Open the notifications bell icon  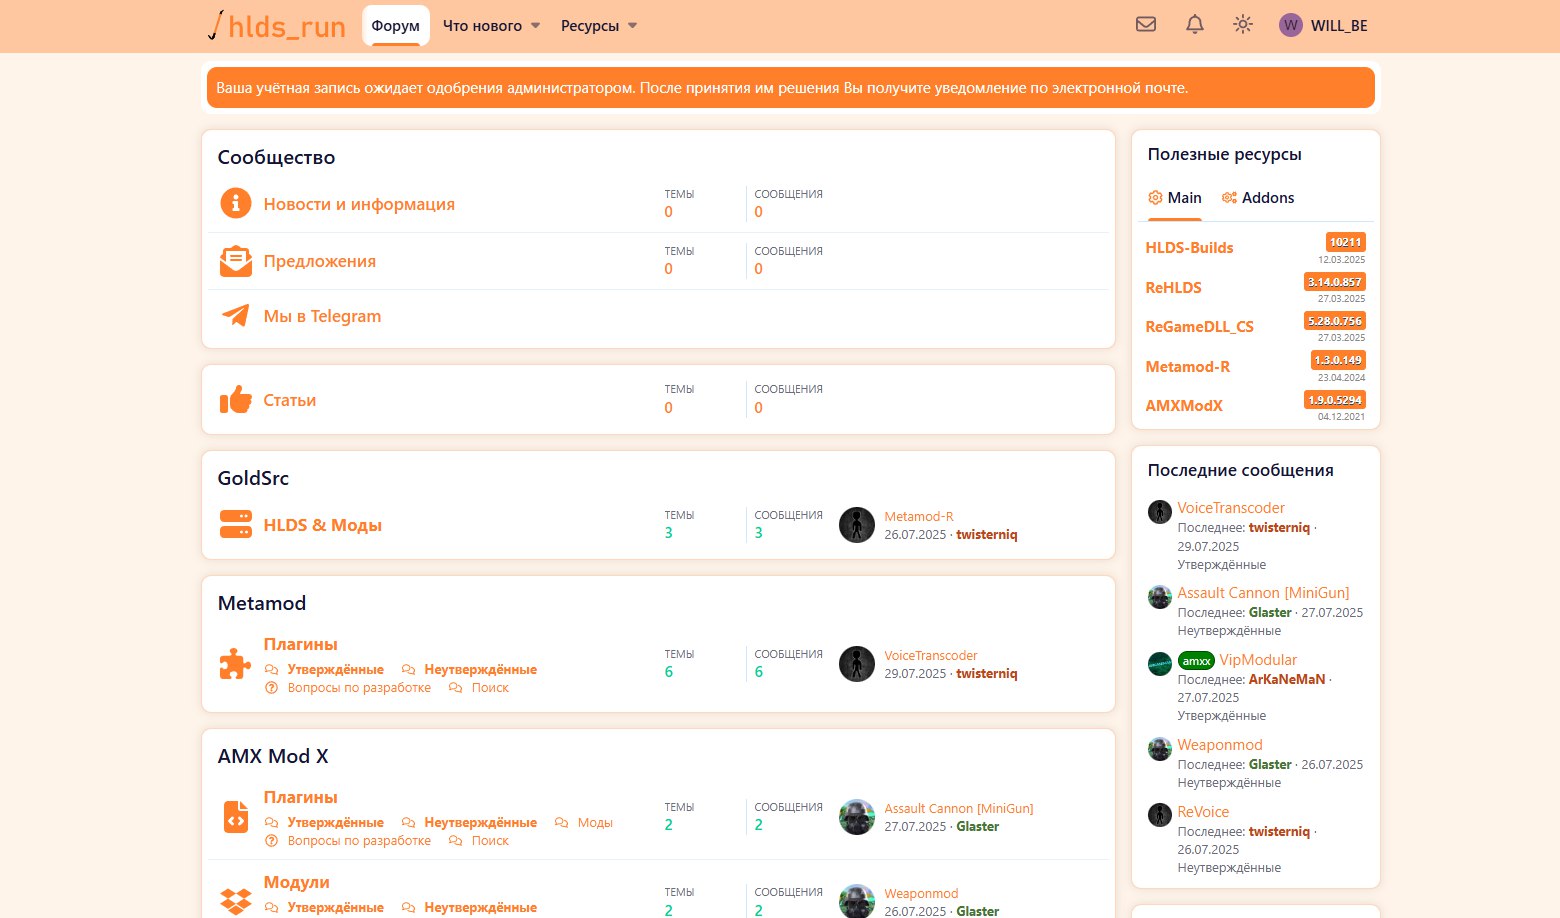[1195, 25]
